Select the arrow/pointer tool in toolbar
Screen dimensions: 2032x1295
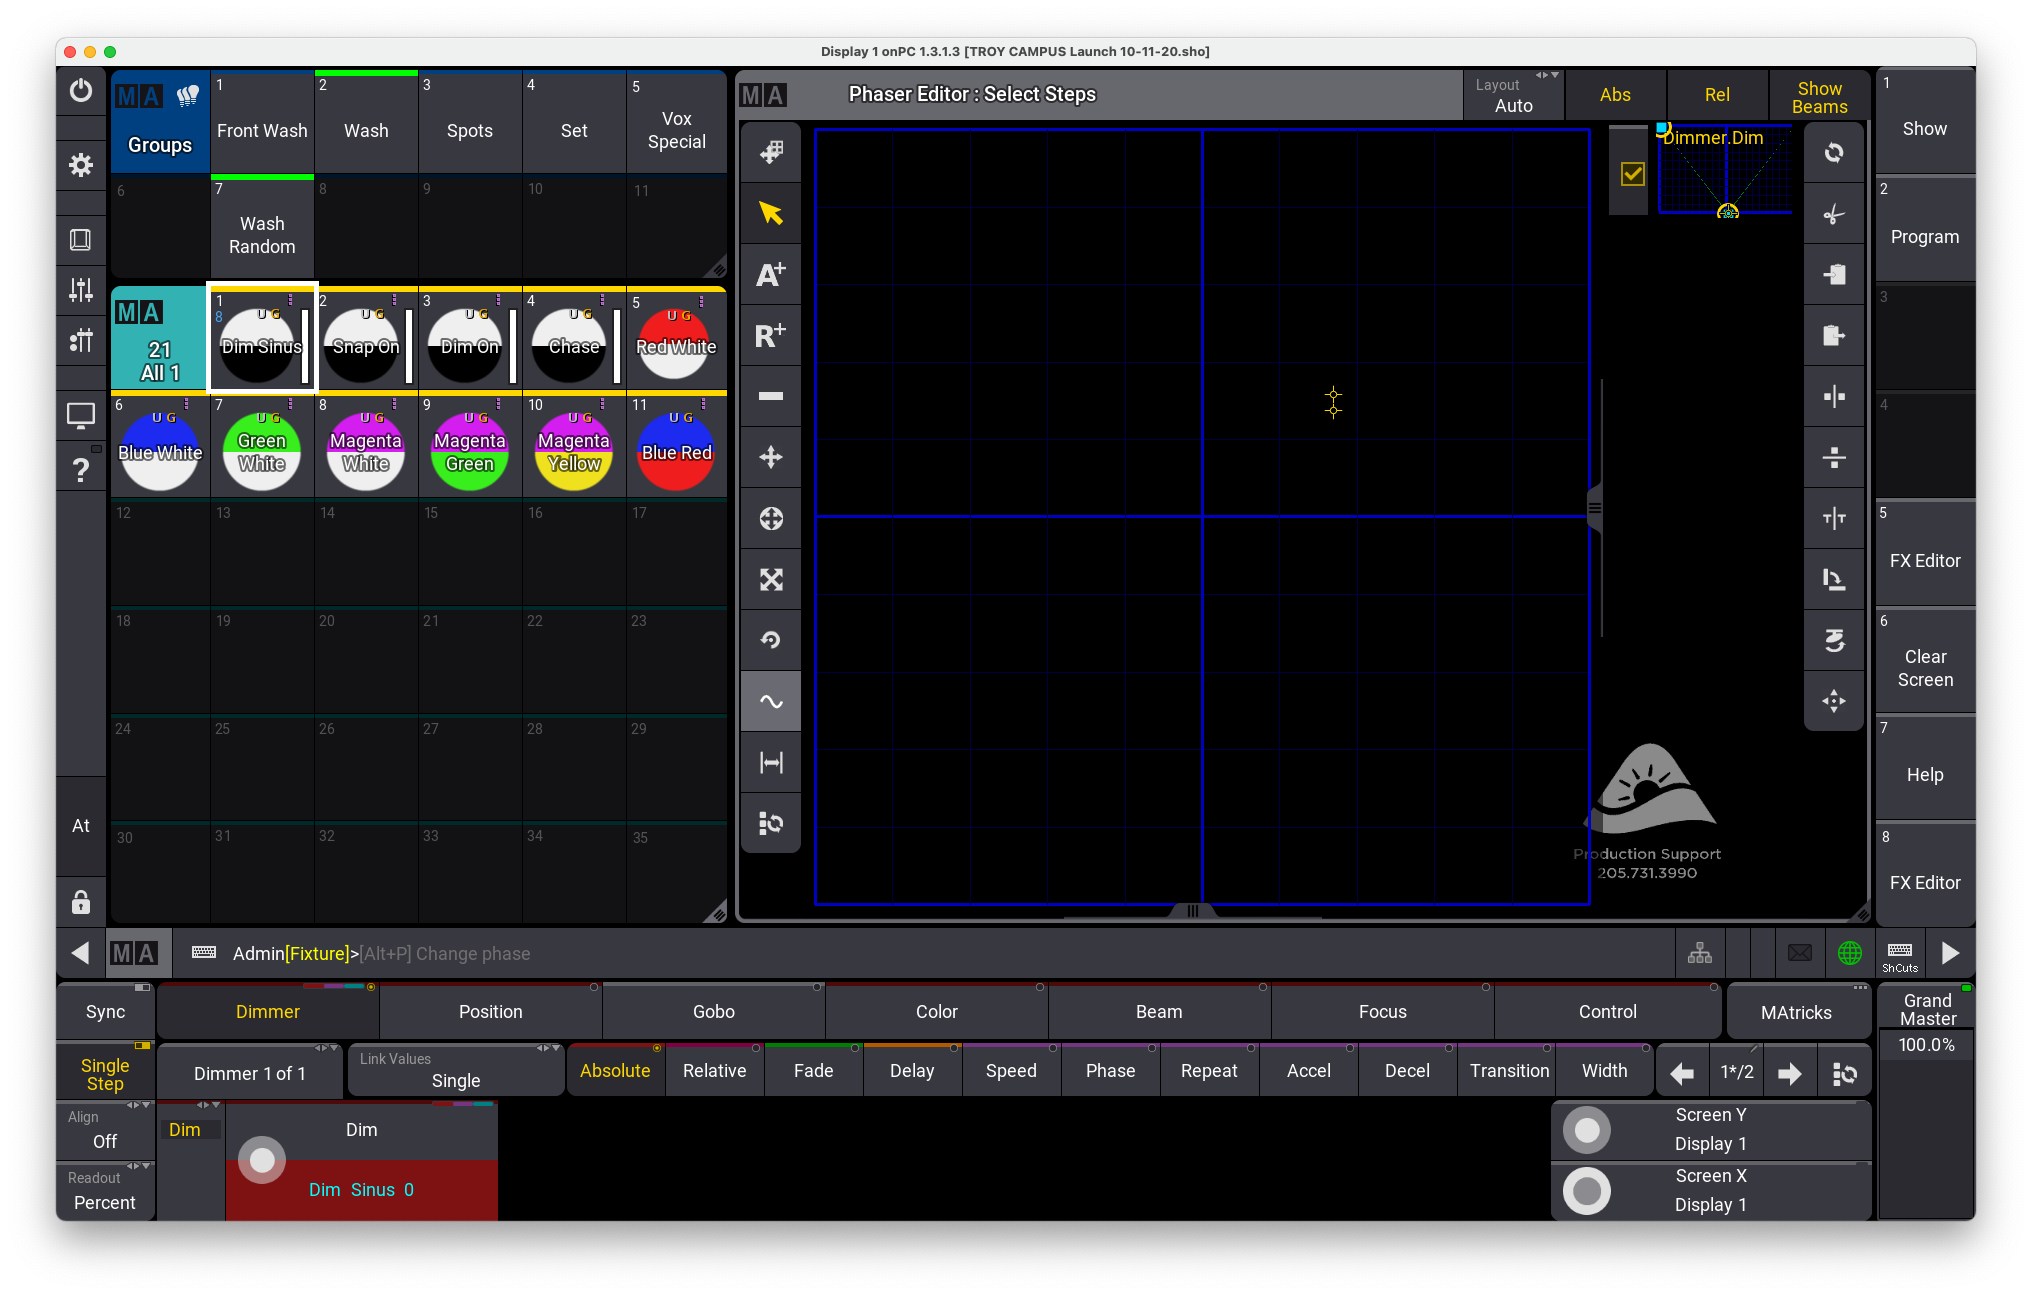(772, 213)
